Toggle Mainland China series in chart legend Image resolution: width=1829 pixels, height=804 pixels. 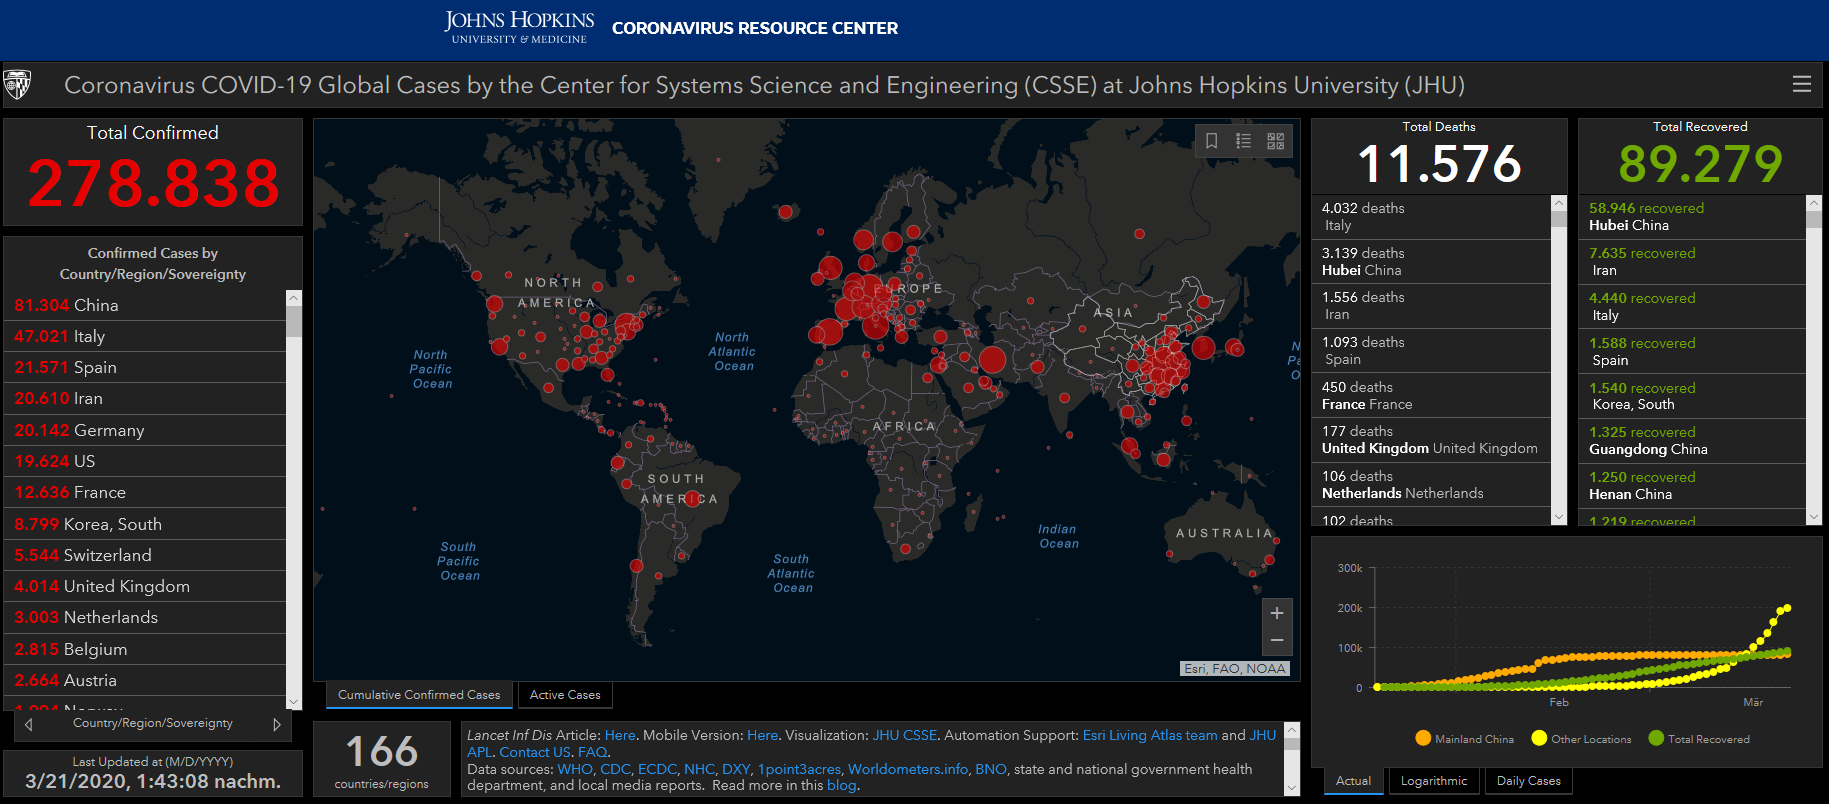click(1464, 739)
